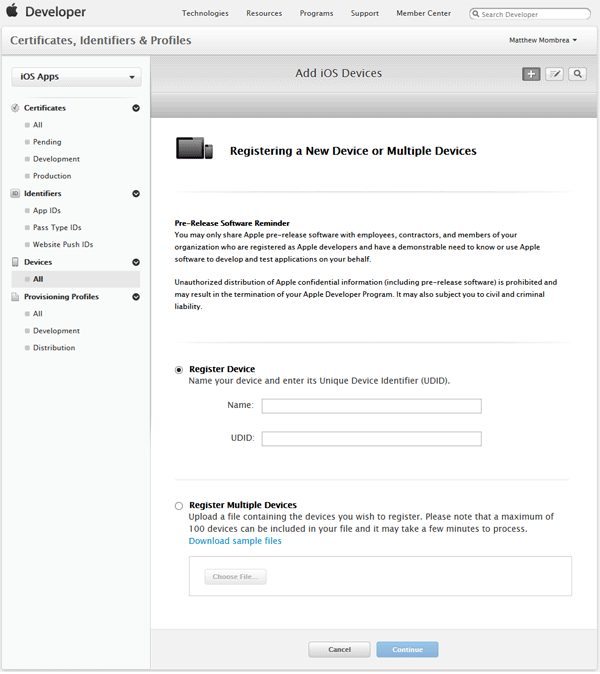The image size is (600, 674).
Task: Select Development under Provisioning Profiles
Action: click(x=56, y=331)
